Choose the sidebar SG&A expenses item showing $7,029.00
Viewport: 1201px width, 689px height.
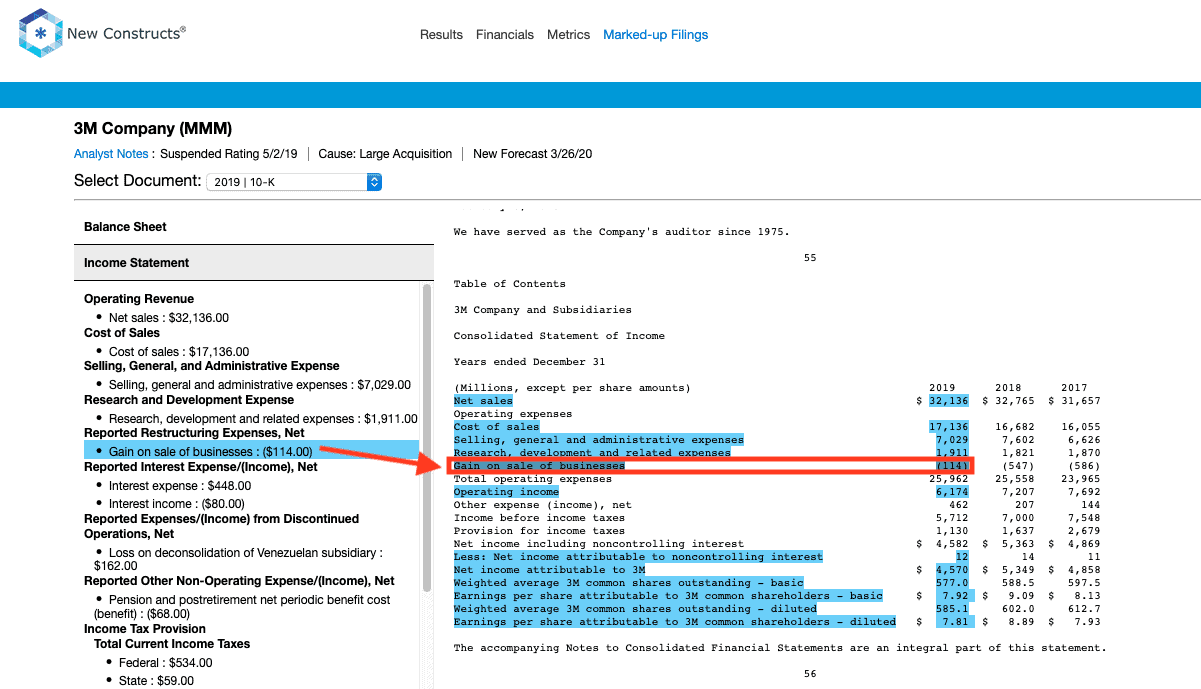click(x=260, y=385)
